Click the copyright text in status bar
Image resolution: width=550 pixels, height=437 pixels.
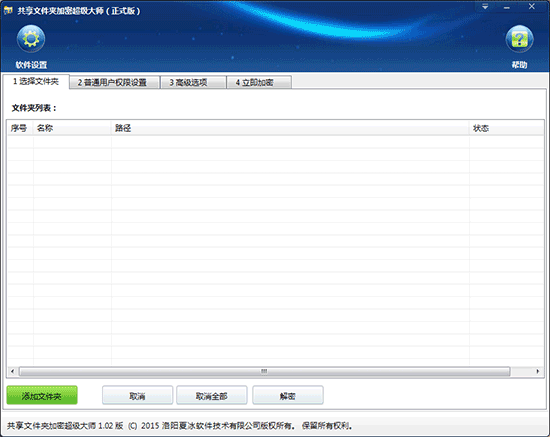point(179,426)
